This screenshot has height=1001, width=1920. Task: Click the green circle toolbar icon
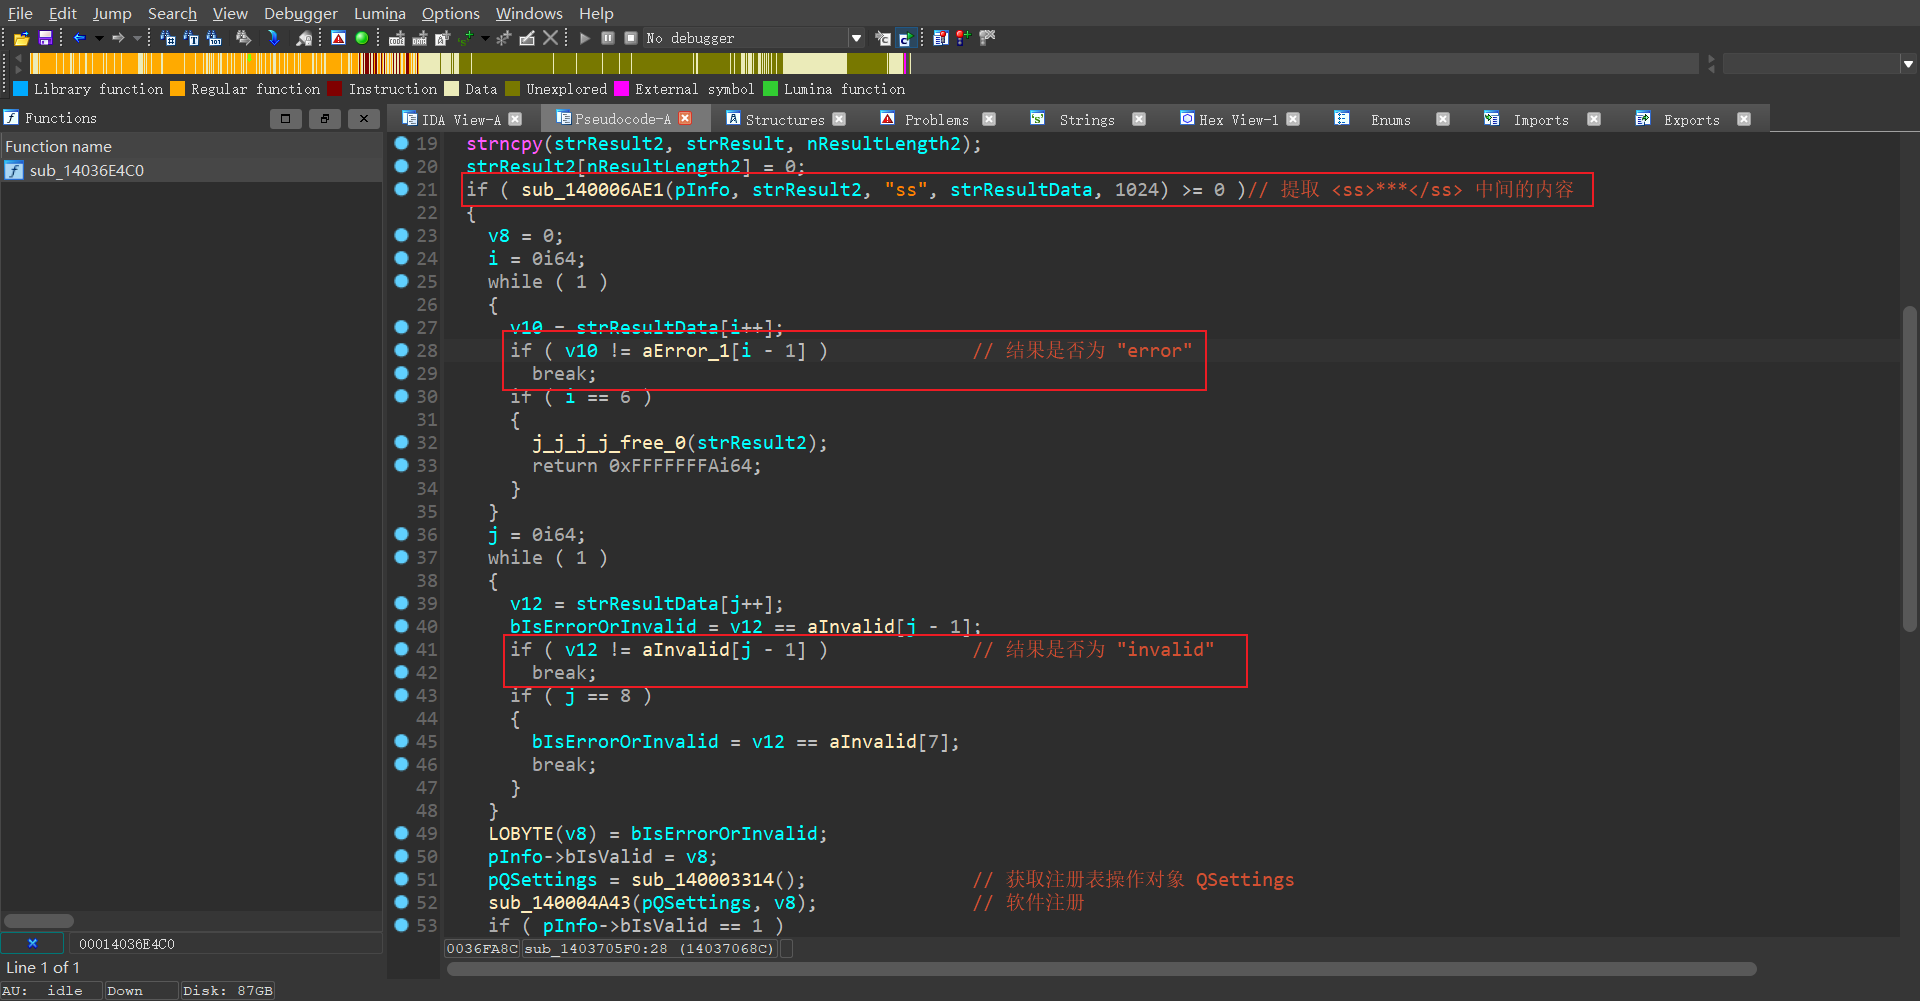(362, 38)
